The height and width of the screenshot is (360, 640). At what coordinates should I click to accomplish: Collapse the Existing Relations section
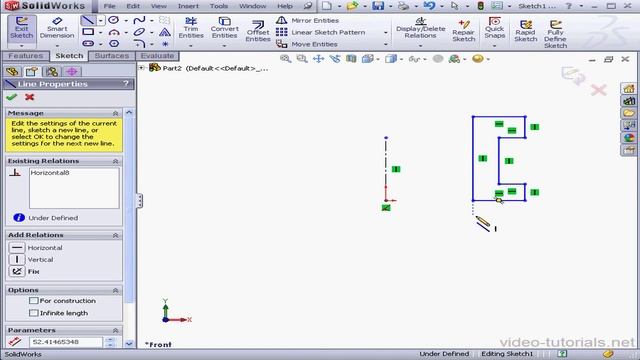pos(116,161)
